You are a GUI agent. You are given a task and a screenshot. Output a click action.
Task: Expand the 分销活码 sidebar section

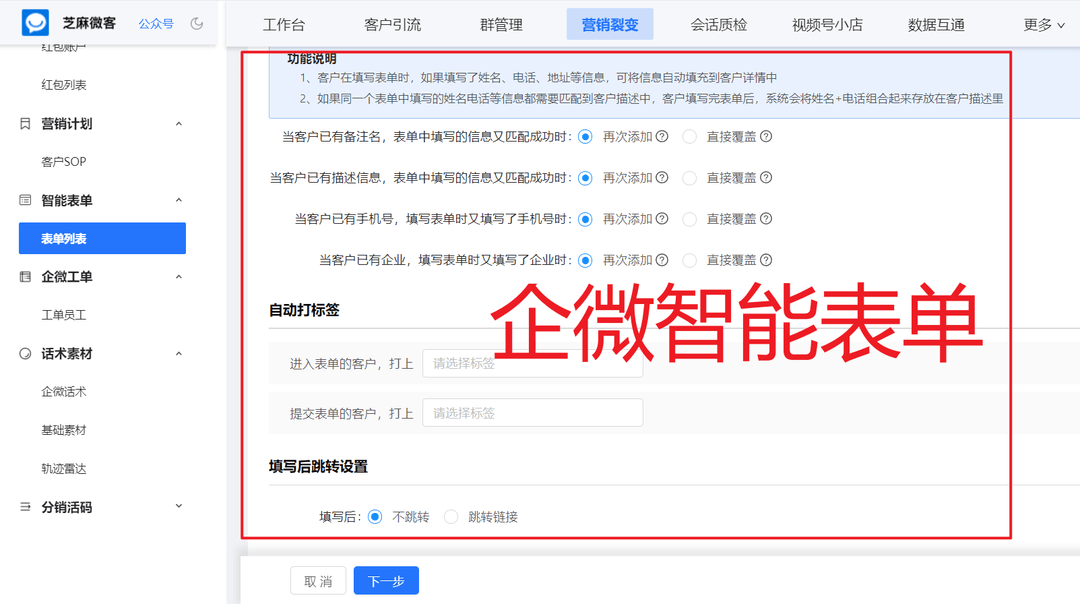pos(179,507)
